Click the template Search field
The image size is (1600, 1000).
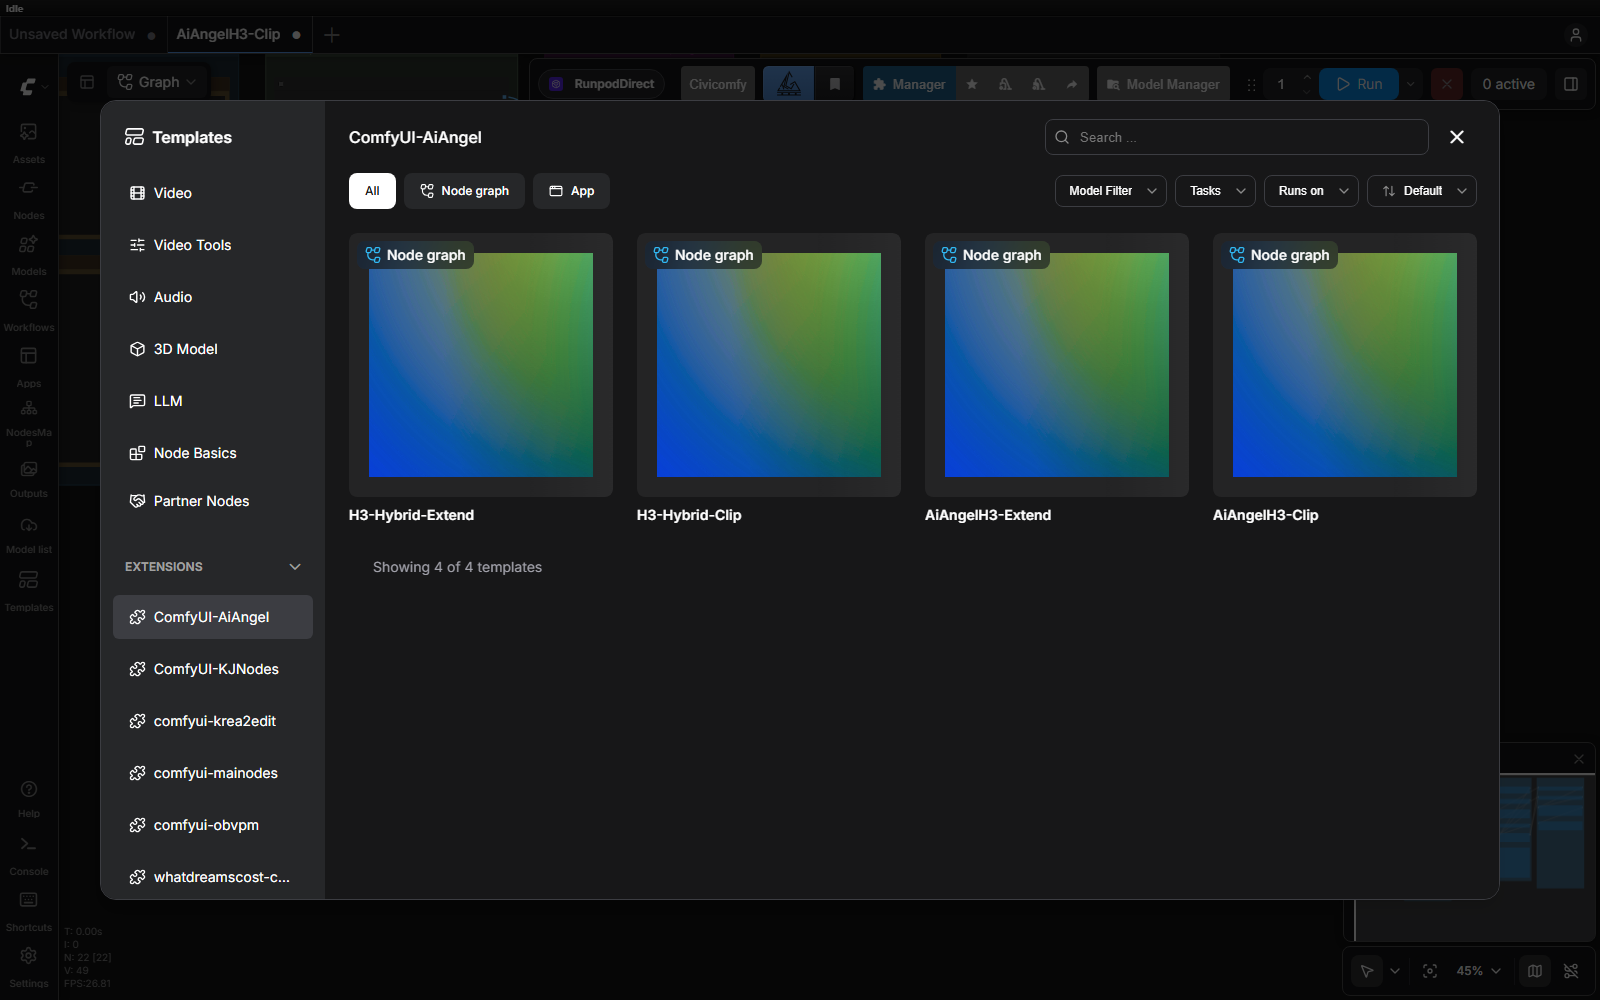click(x=1237, y=137)
